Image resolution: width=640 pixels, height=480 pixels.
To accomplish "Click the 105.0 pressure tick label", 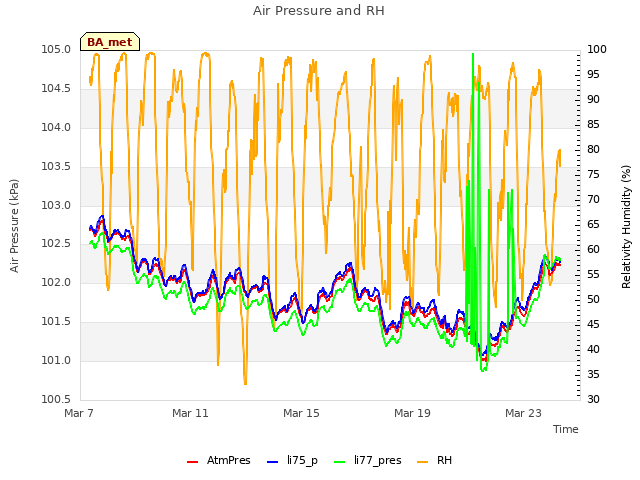I will [56, 50].
